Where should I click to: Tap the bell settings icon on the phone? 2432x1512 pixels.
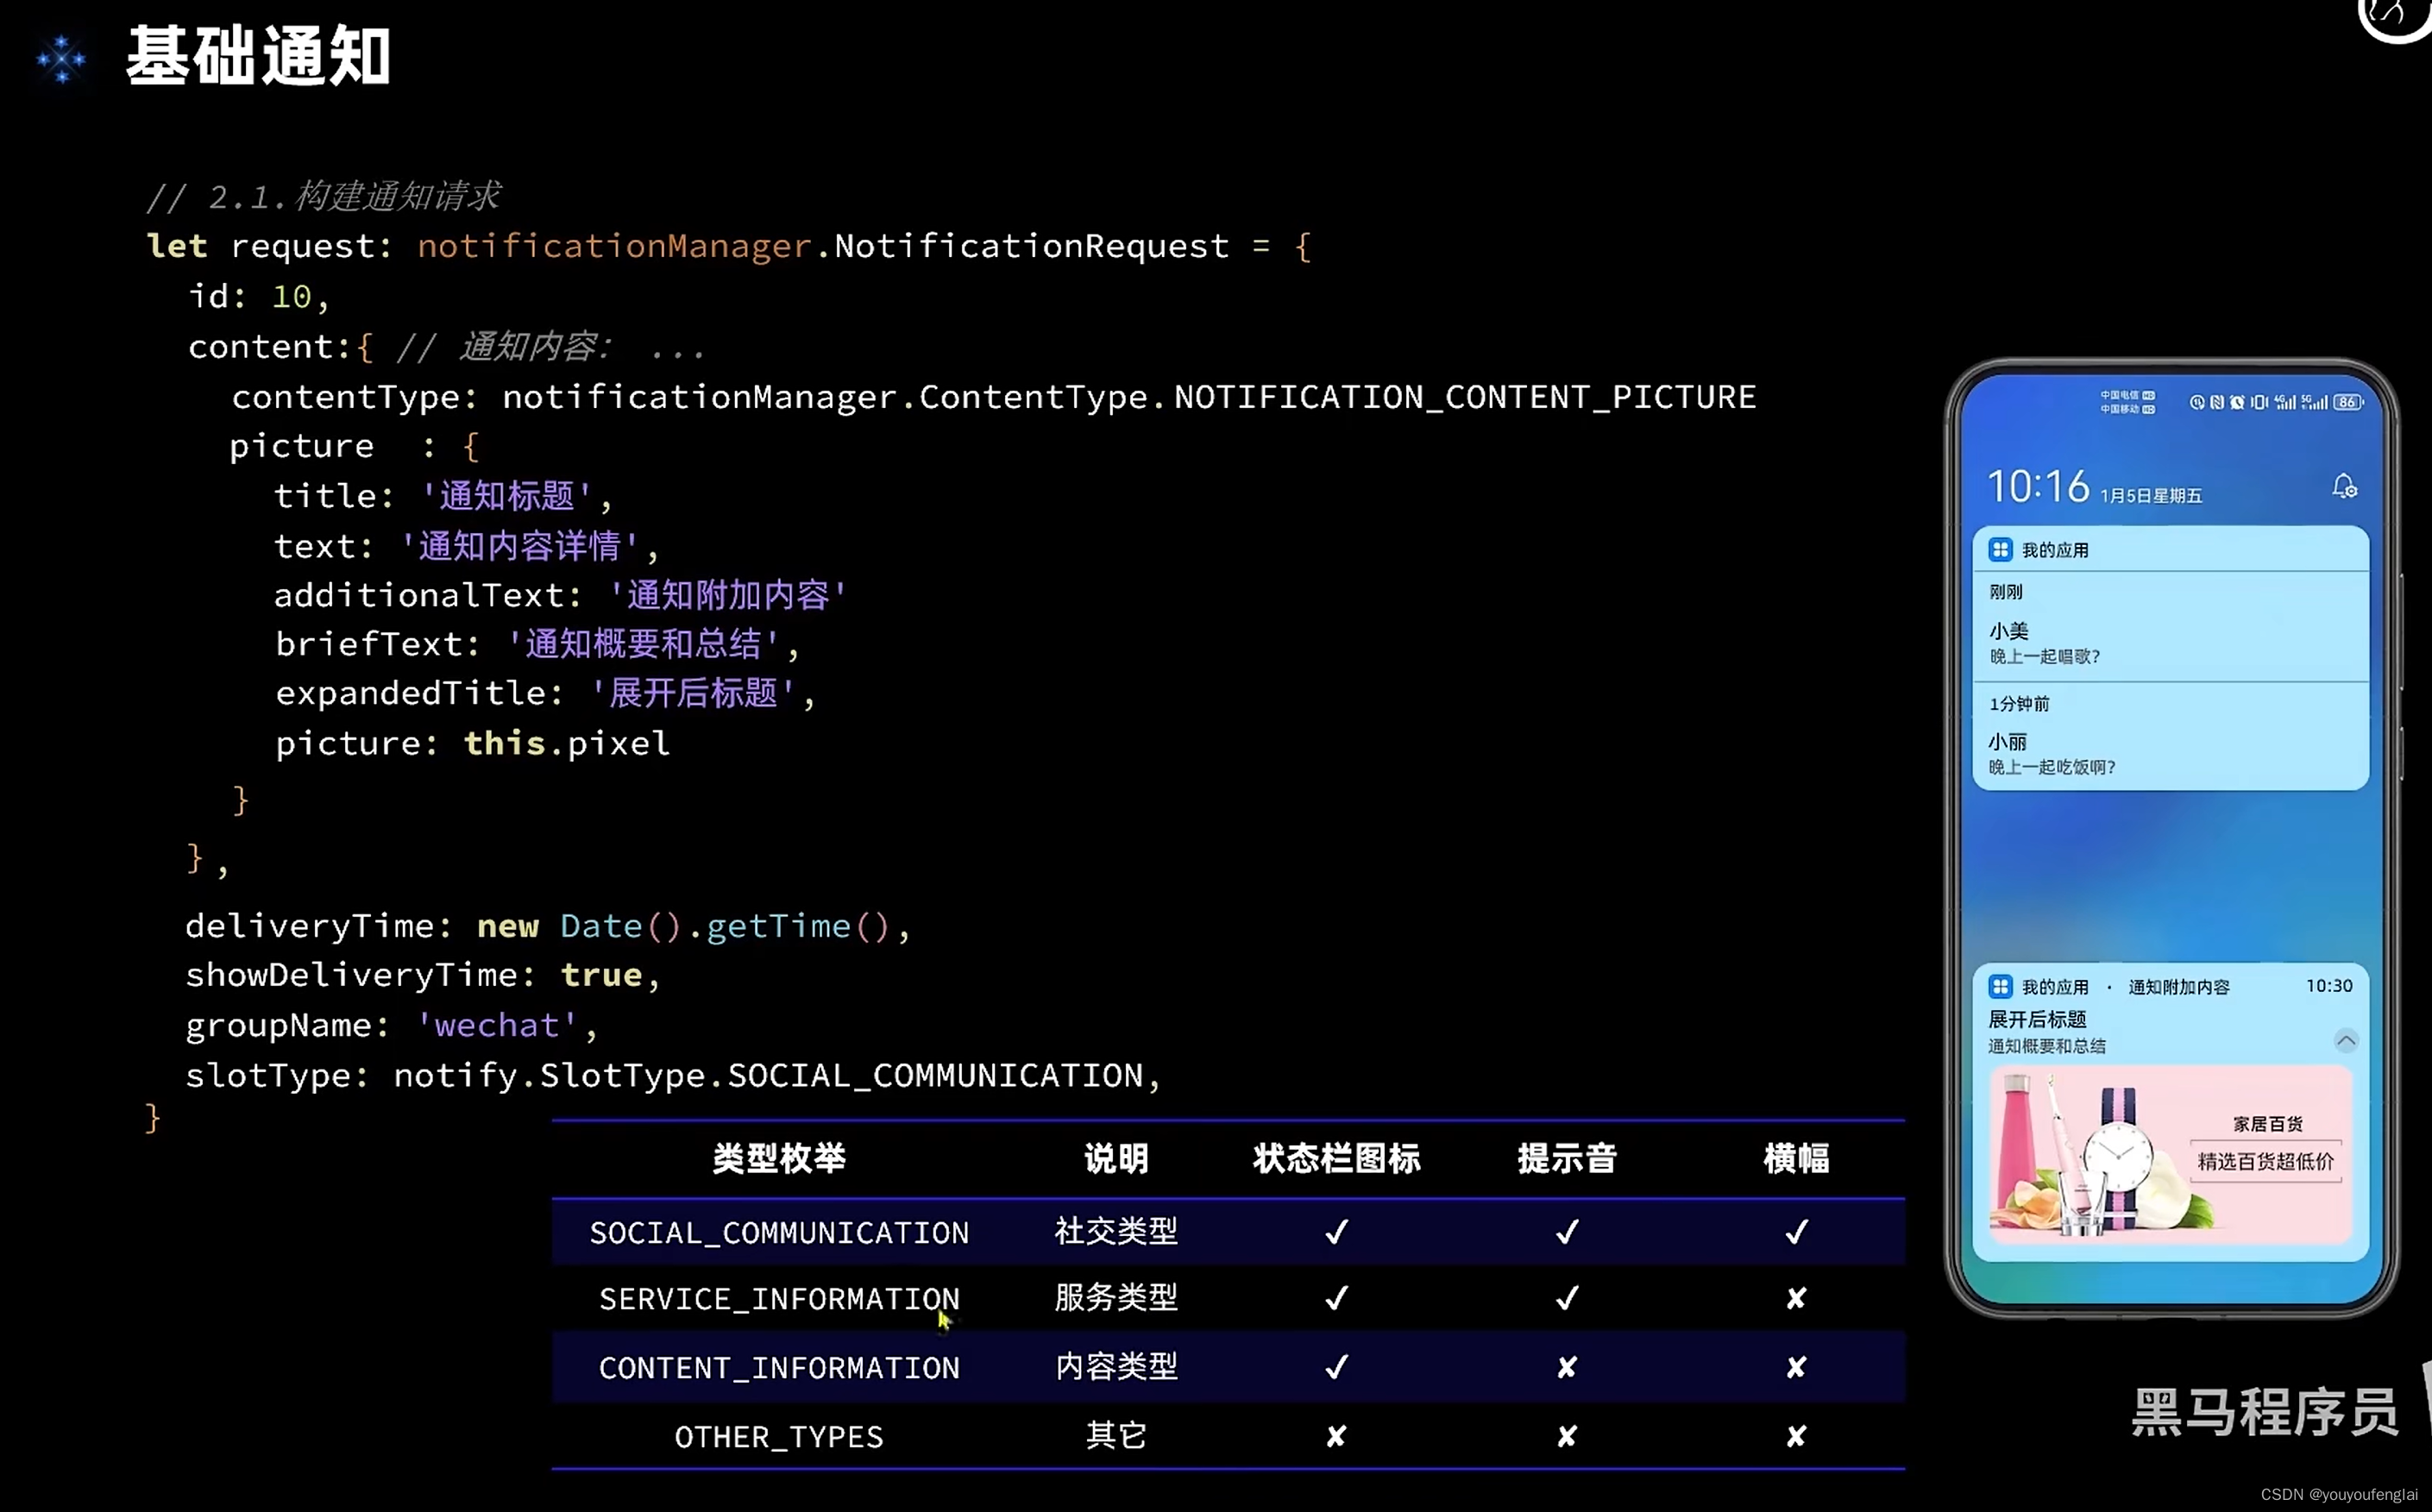[x=2344, y=487]
